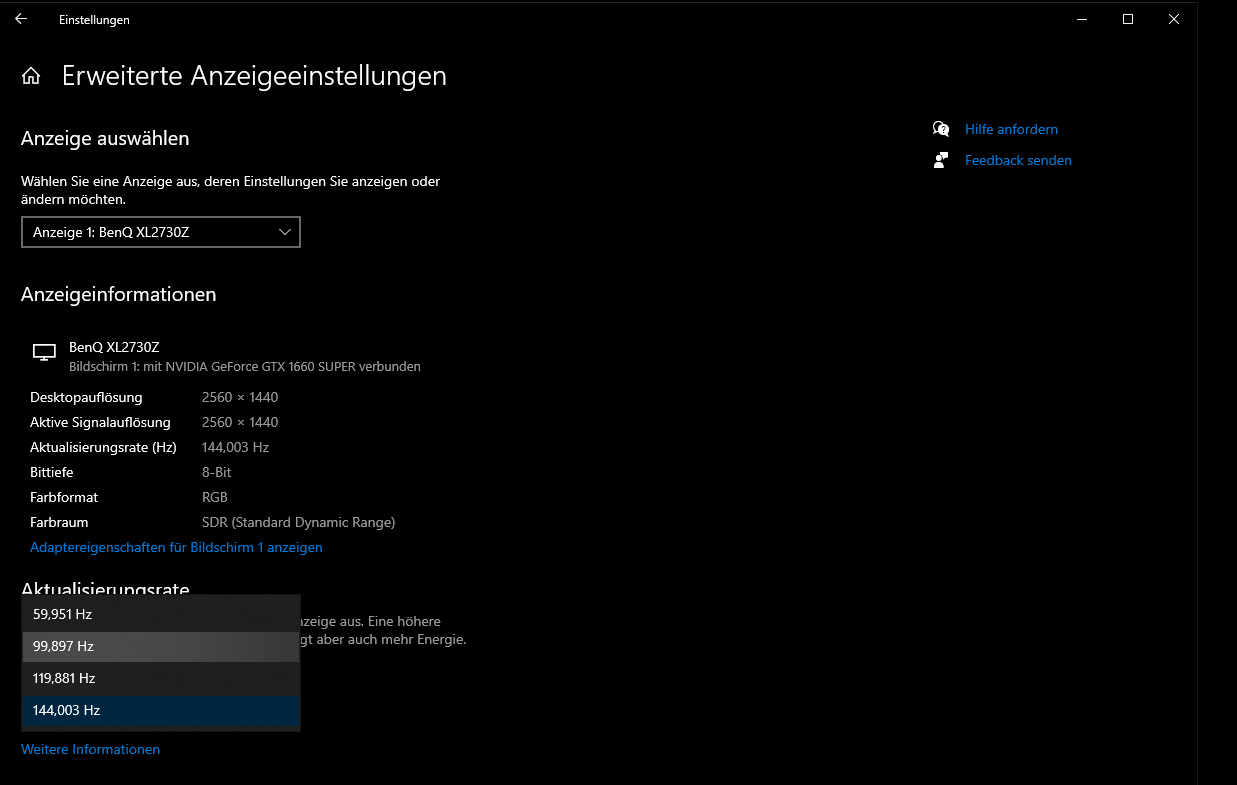Select 99,897 Hz refresh rate
The height and width of the screenshot is (785, 1237).
click(x=161, y=646)
